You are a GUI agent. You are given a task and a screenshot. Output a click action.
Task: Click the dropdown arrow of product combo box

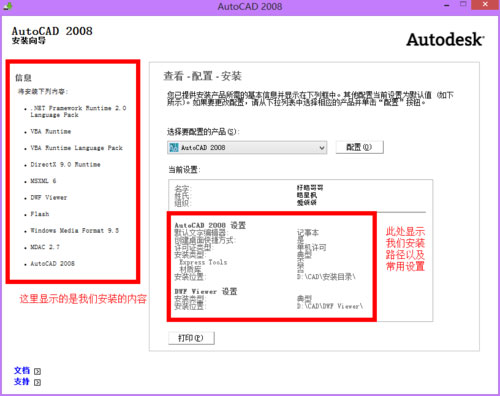322,147
